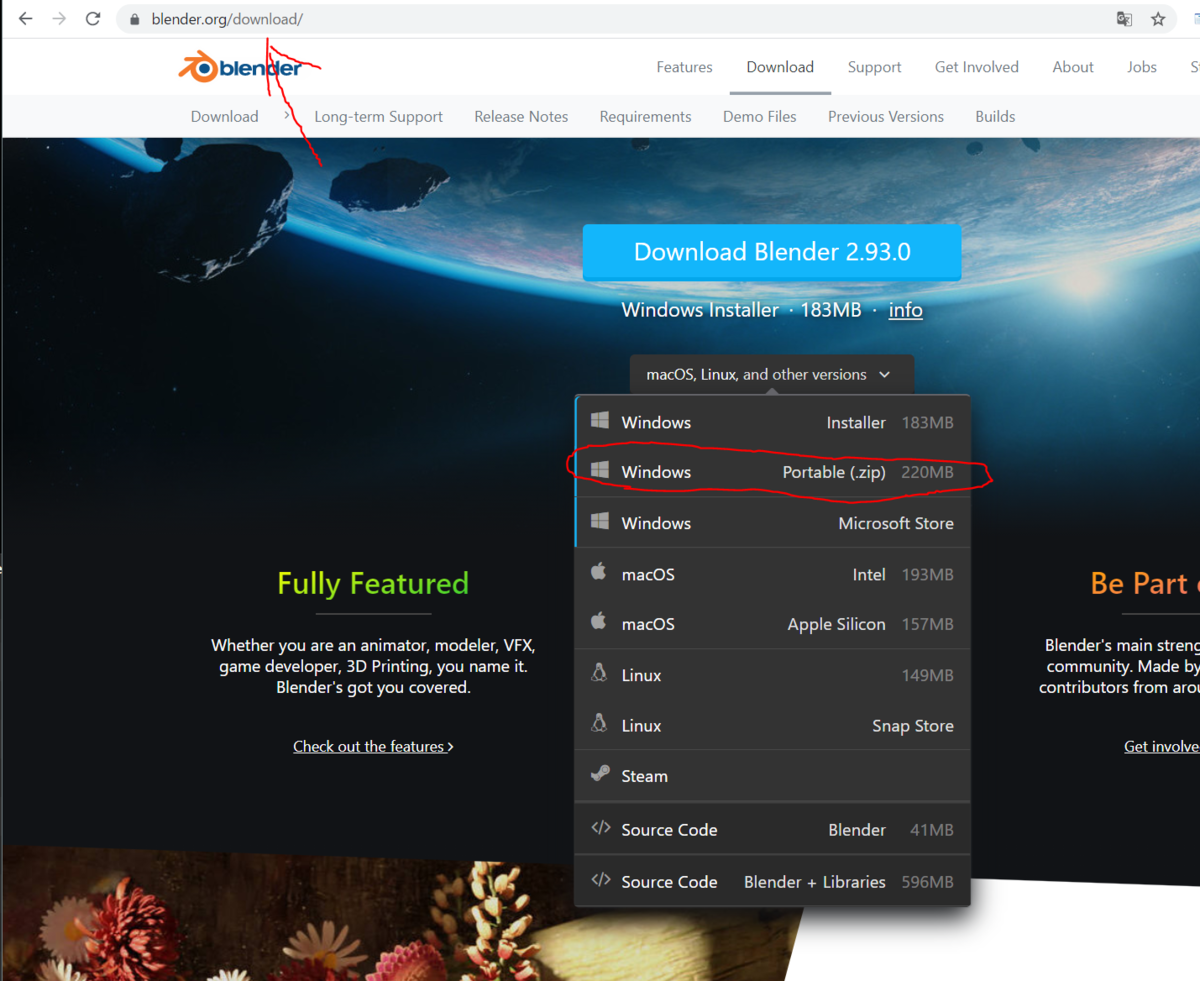Click the Steam logo icon
Image resolution: width=1200 pixels, height=981 pixels.
pyautogui.click(x=600, y=774)
